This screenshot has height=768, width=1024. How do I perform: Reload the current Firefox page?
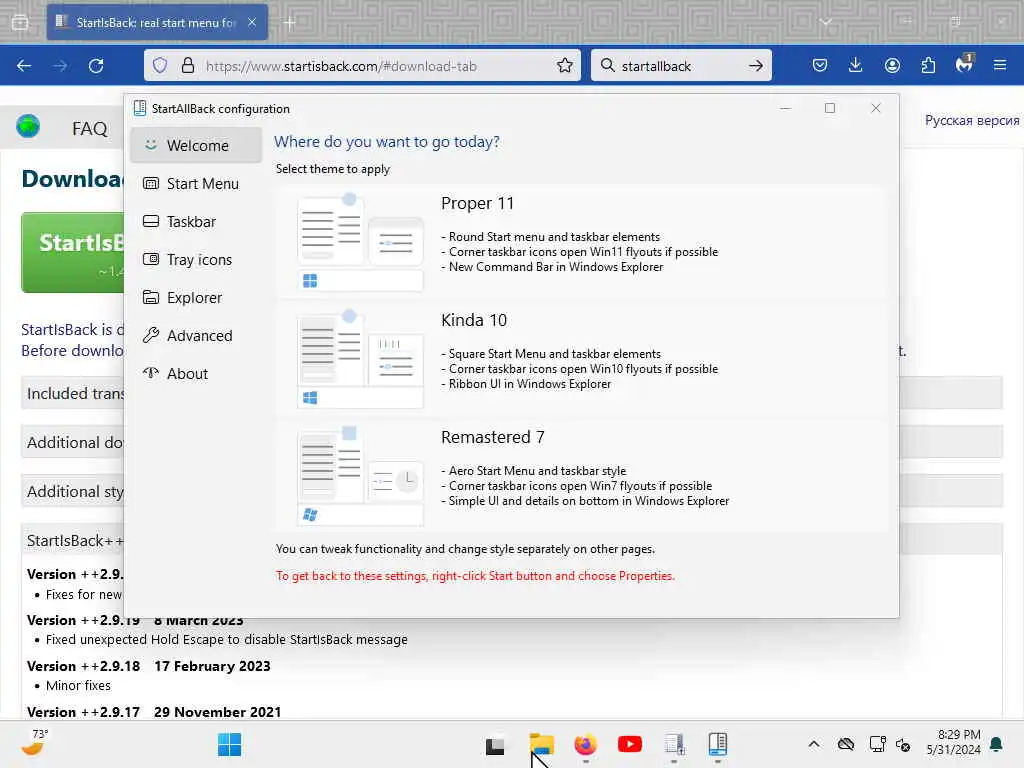[96, 65]
